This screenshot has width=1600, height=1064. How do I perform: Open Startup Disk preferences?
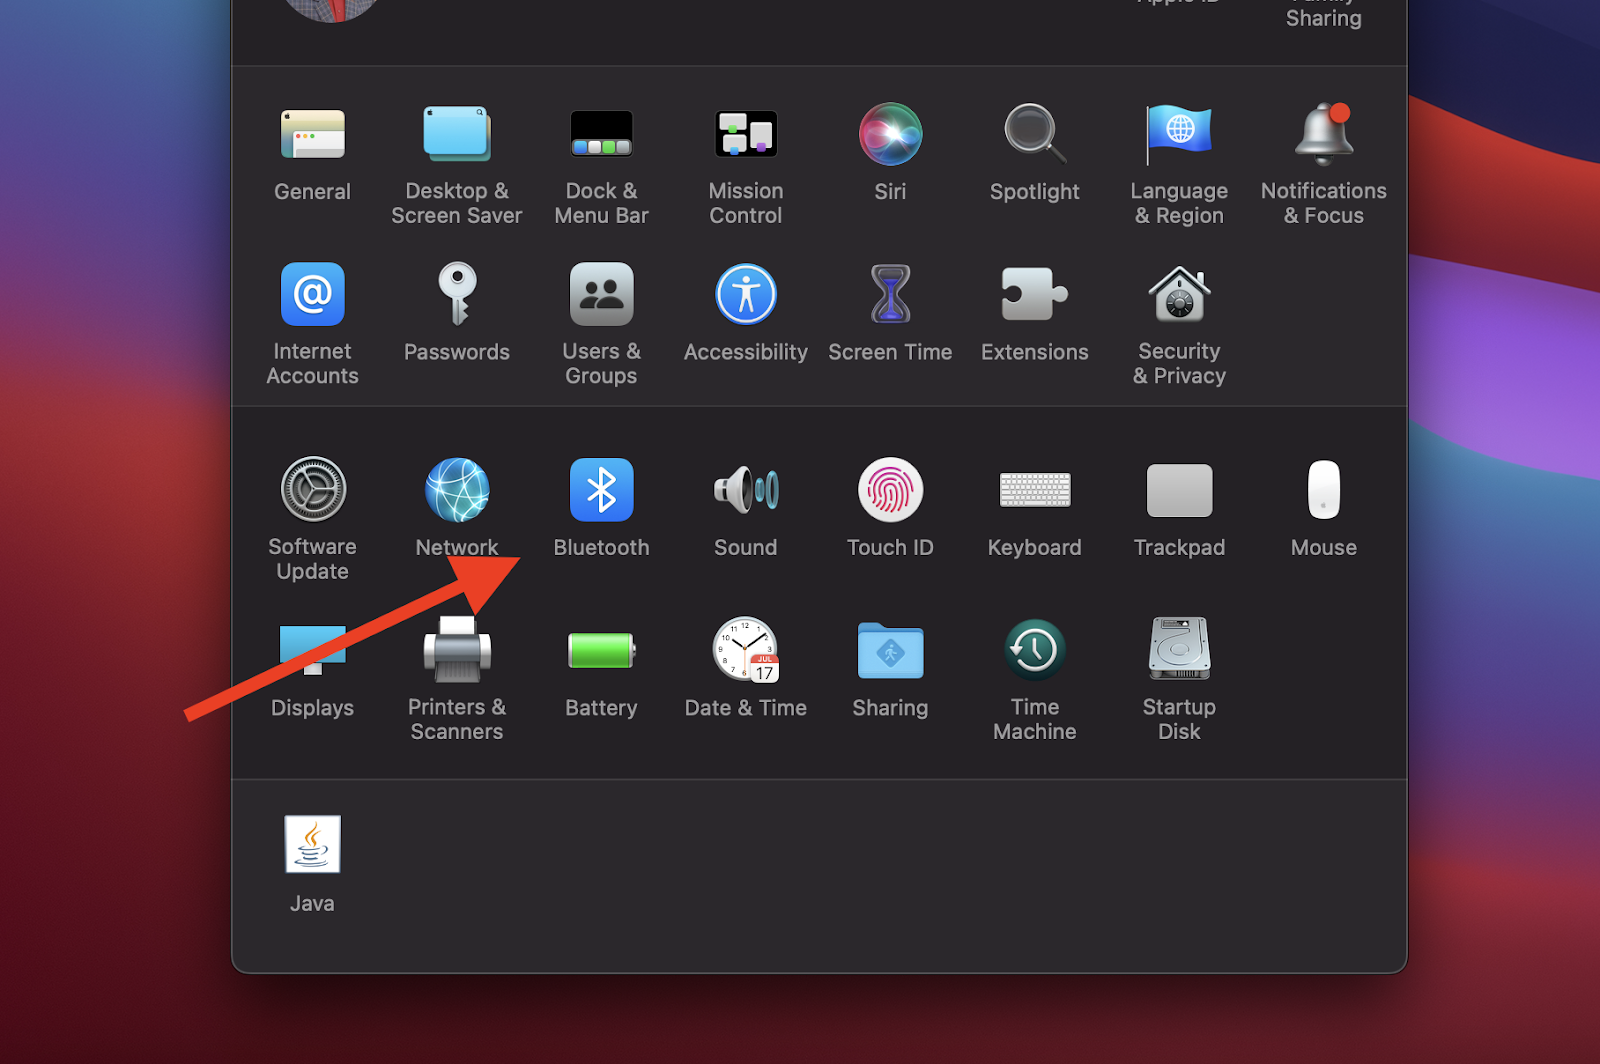(x=1179, y=650)
